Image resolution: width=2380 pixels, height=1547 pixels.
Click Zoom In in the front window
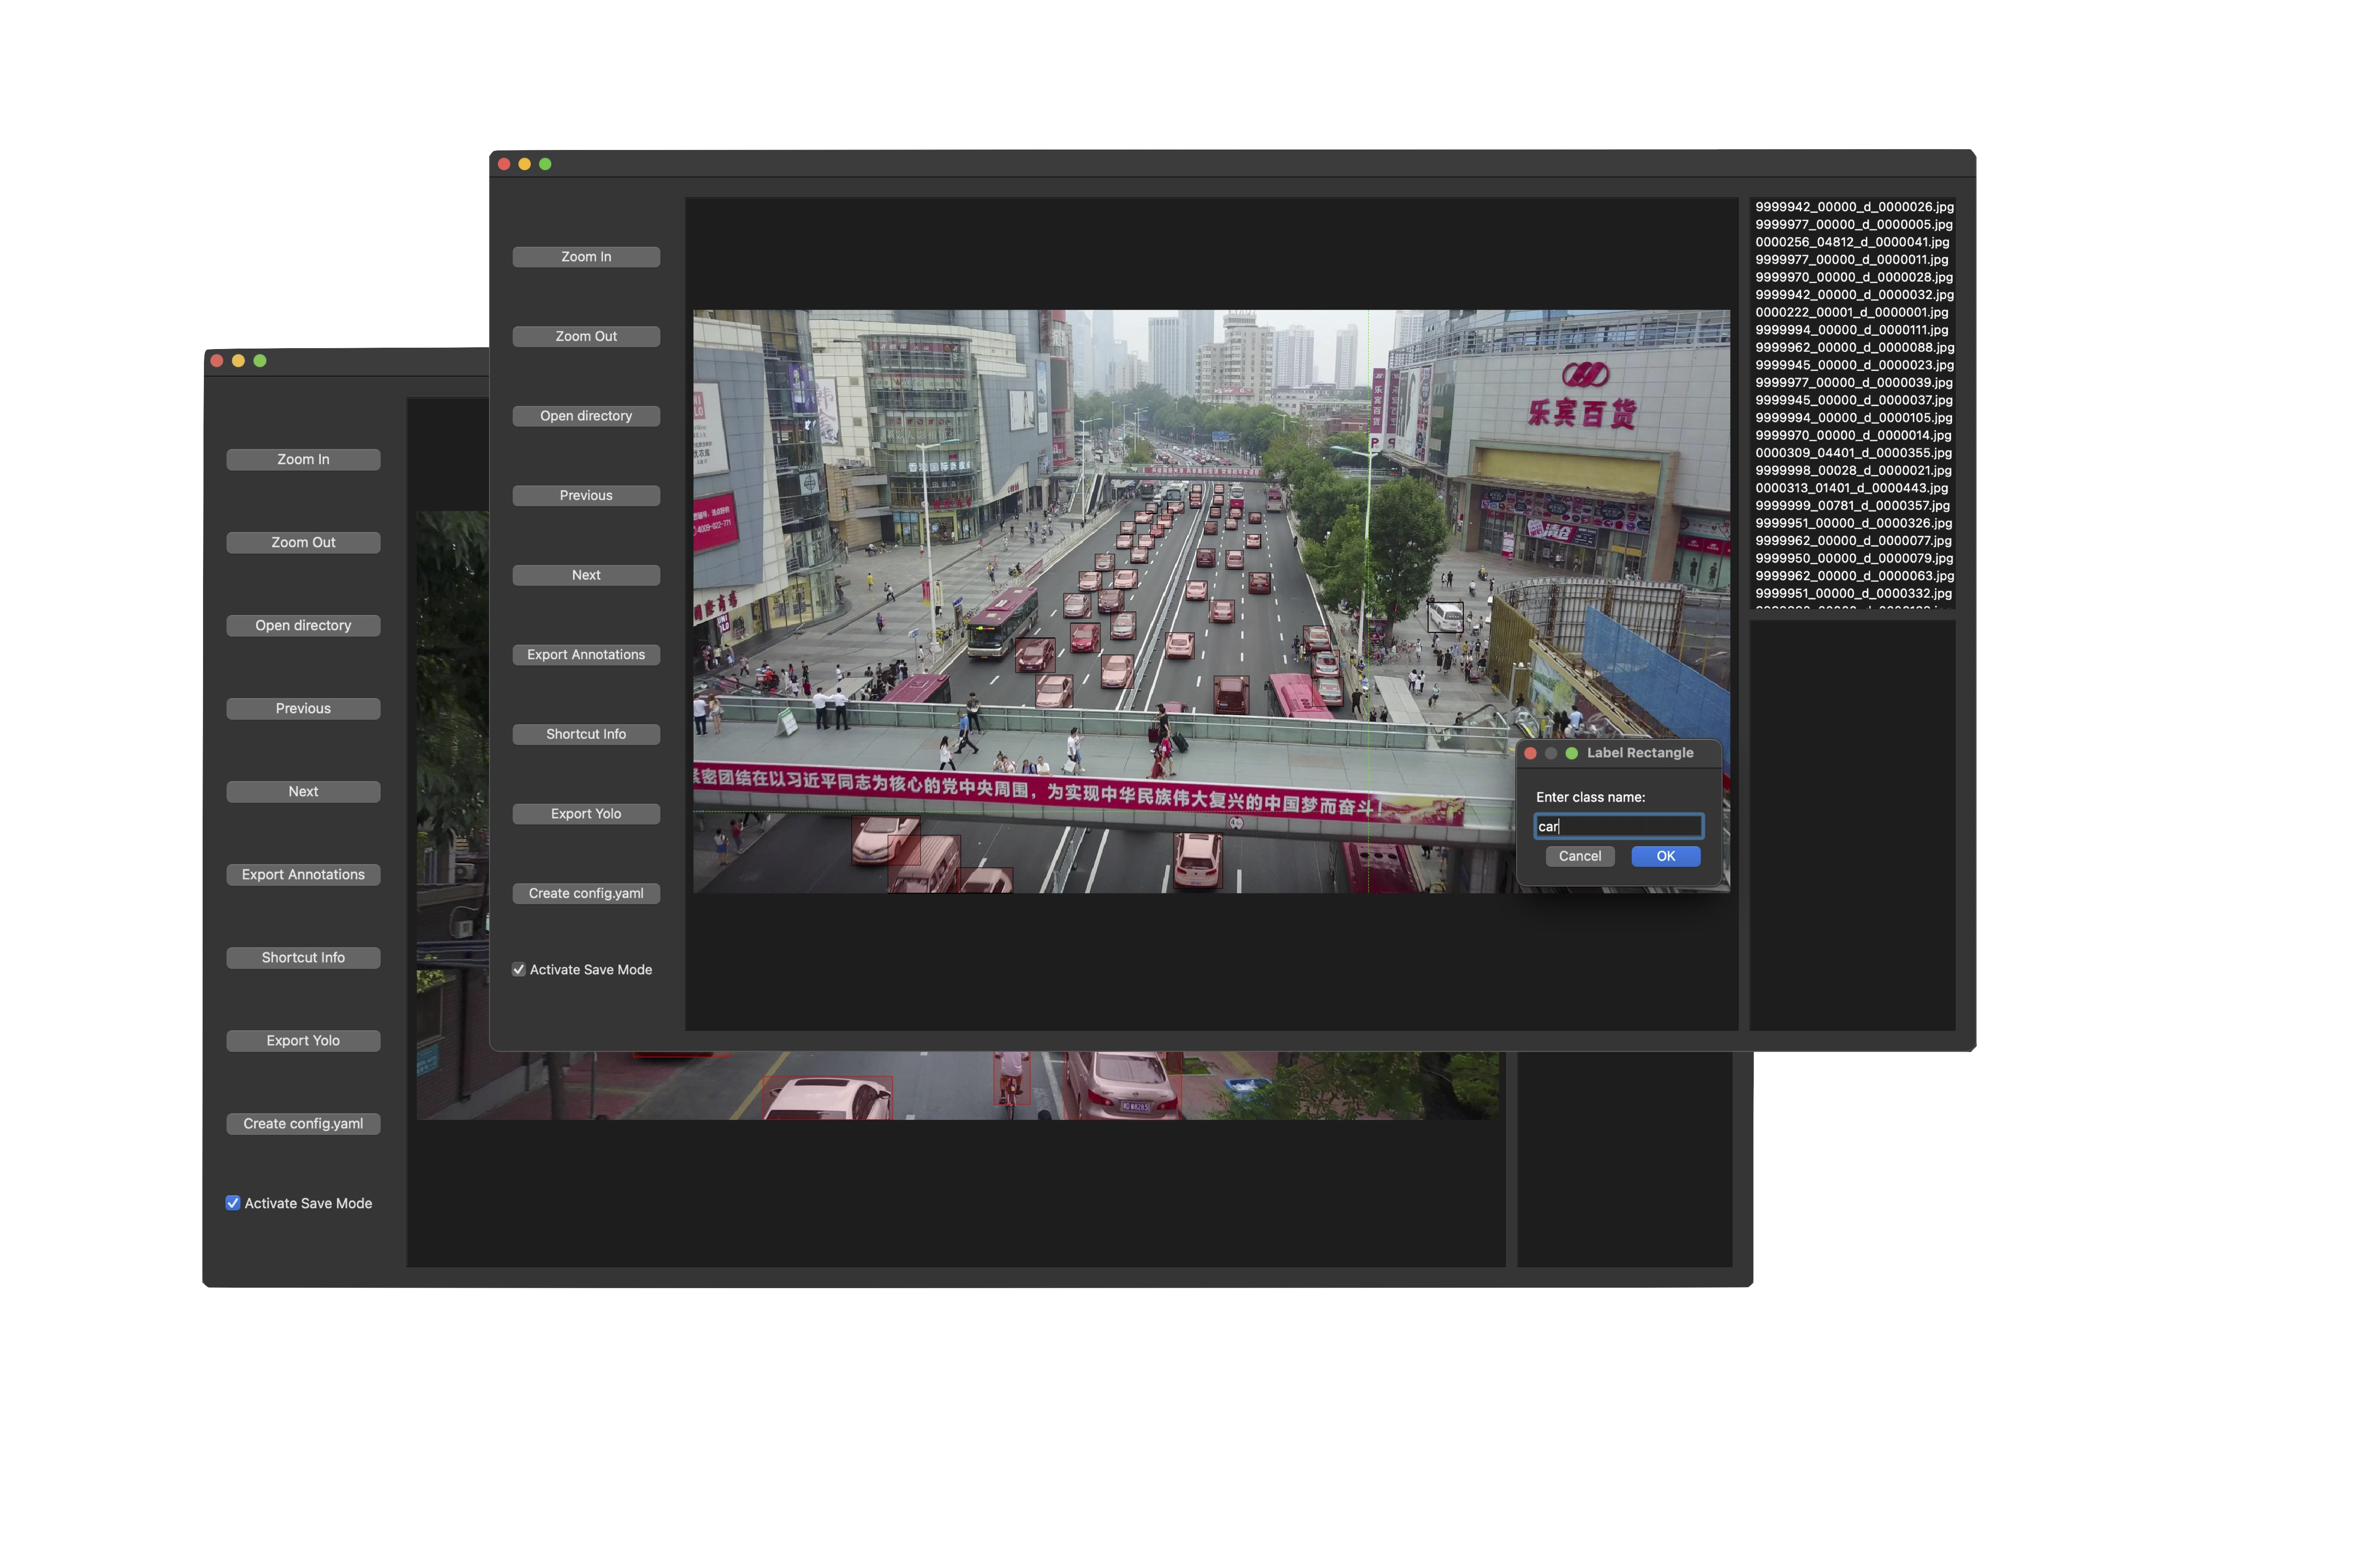point(586,257)
